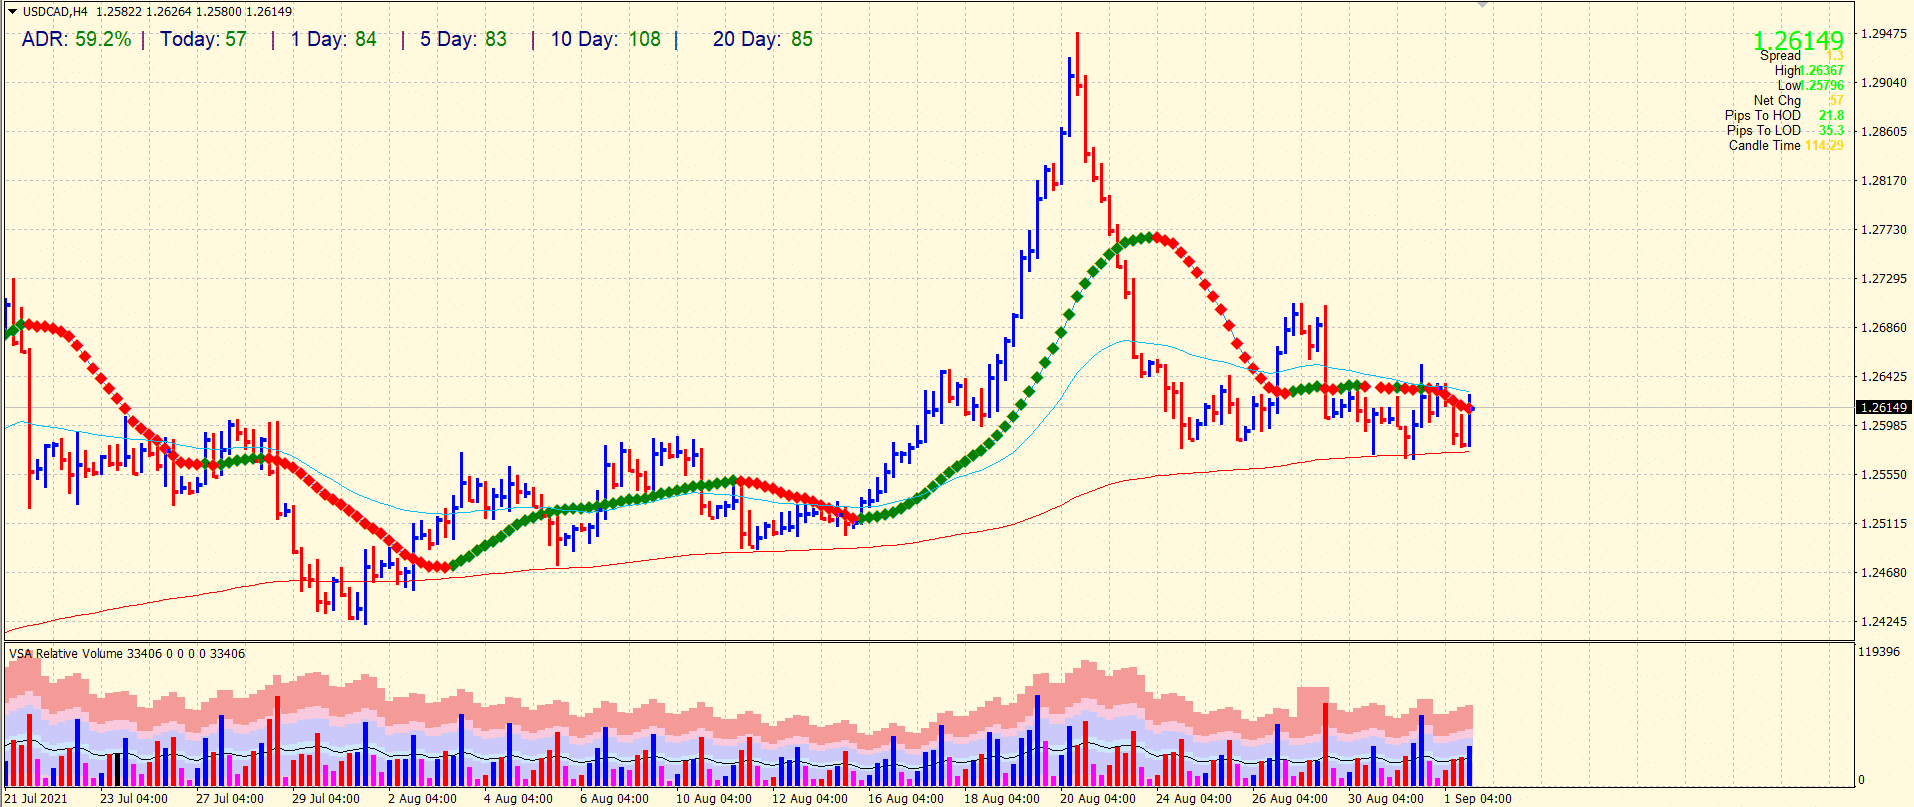Click the 26 Aug 04:00 time label
This screenshot has height=807, width=1914.
pyautogui.click(x=1290, y=799)
